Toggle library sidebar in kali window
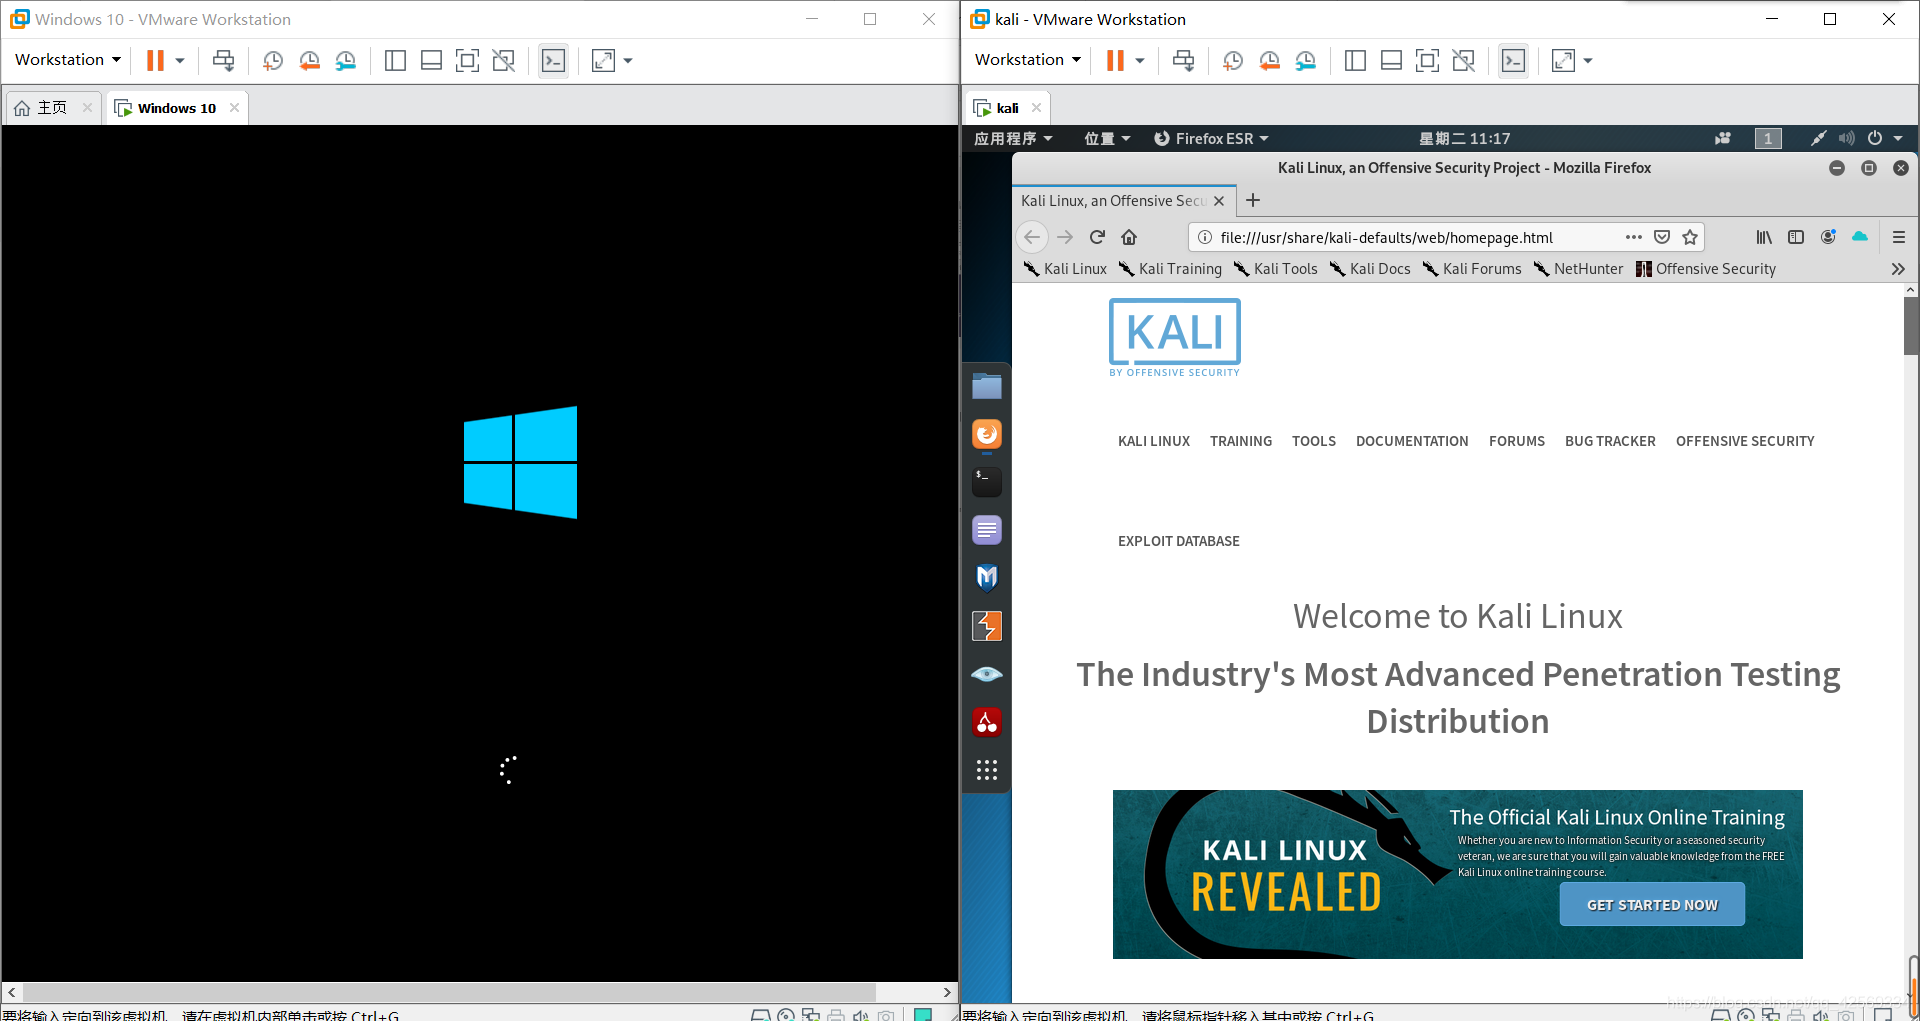 coord(1355,60)
